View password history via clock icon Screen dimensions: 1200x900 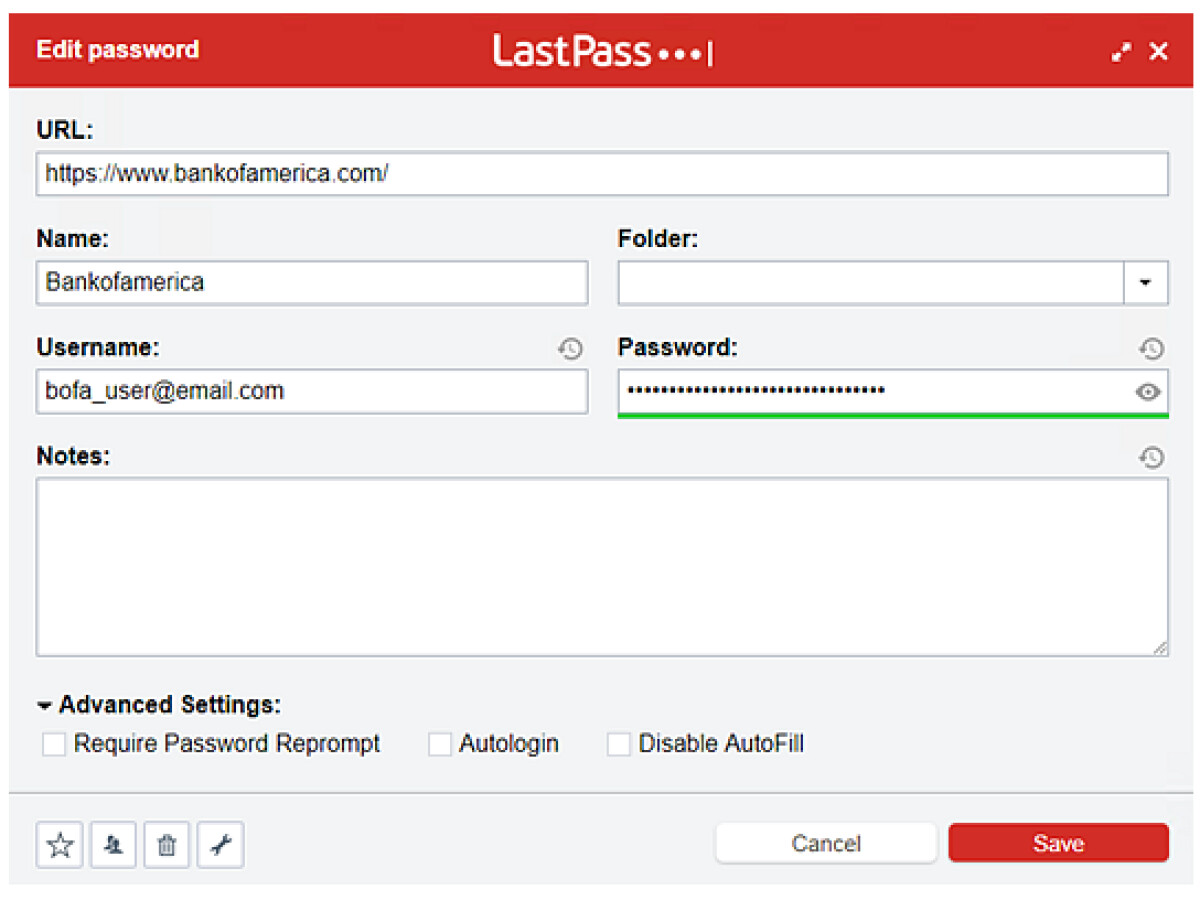tap(1152, 349)
